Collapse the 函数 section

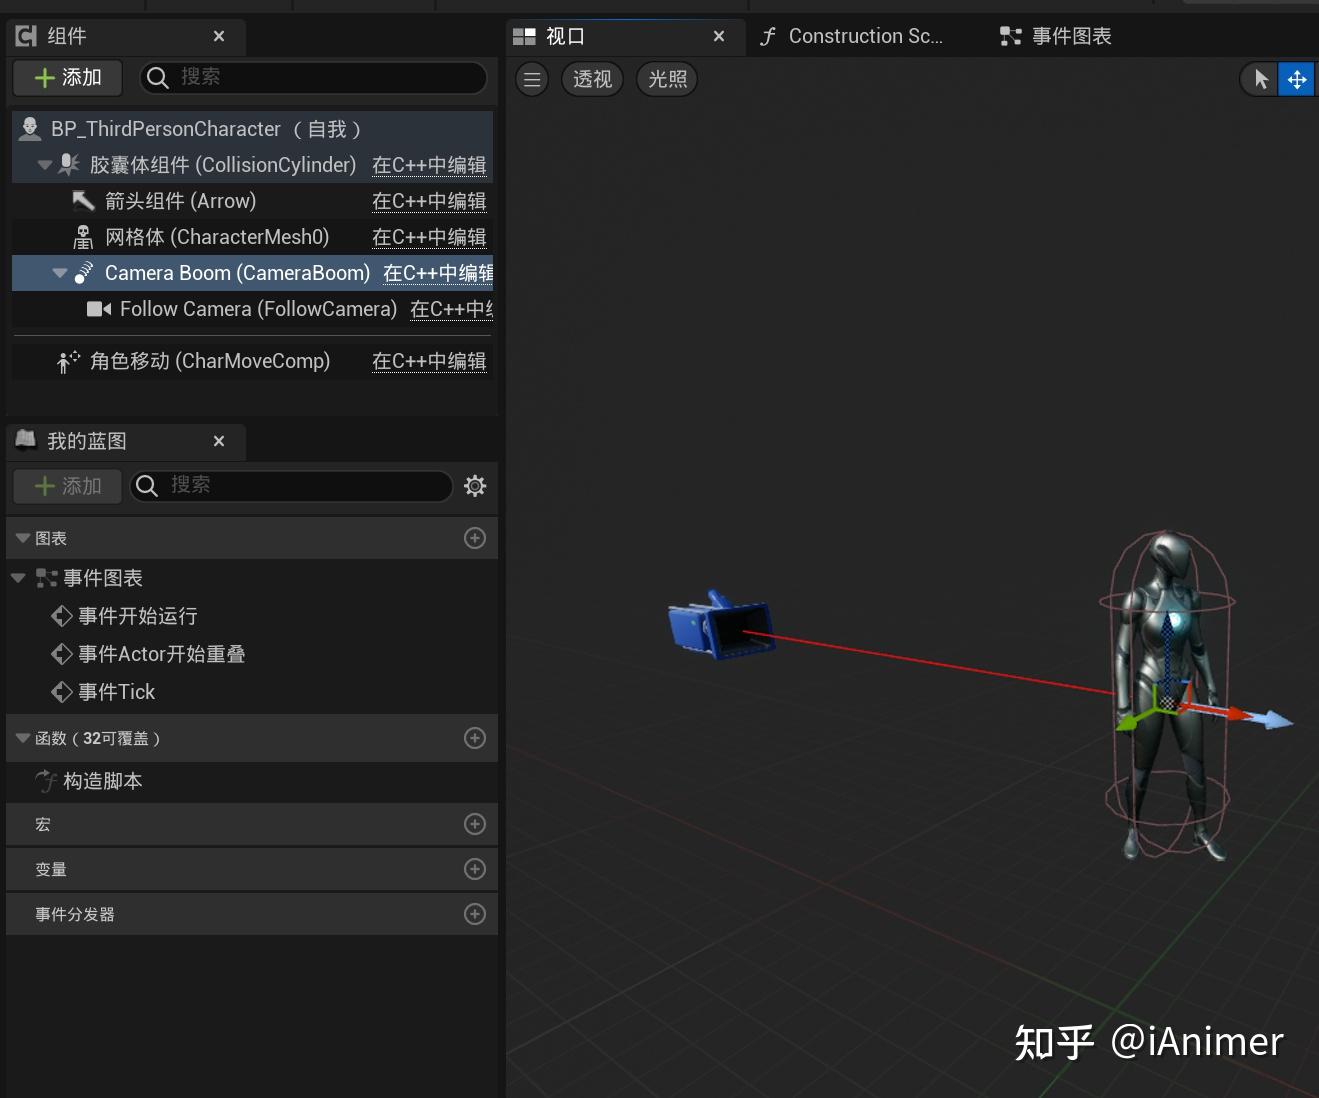click(x=23, y=738)
